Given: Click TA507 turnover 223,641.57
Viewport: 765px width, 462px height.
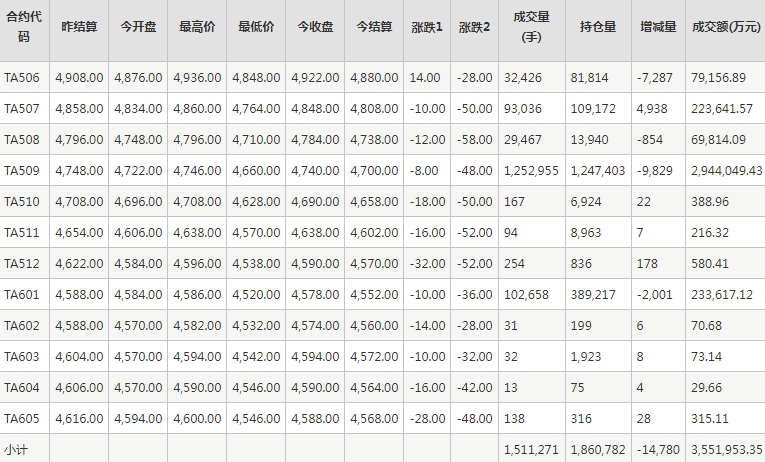Looking at the screenshot, I should click(x=722, y=109).
